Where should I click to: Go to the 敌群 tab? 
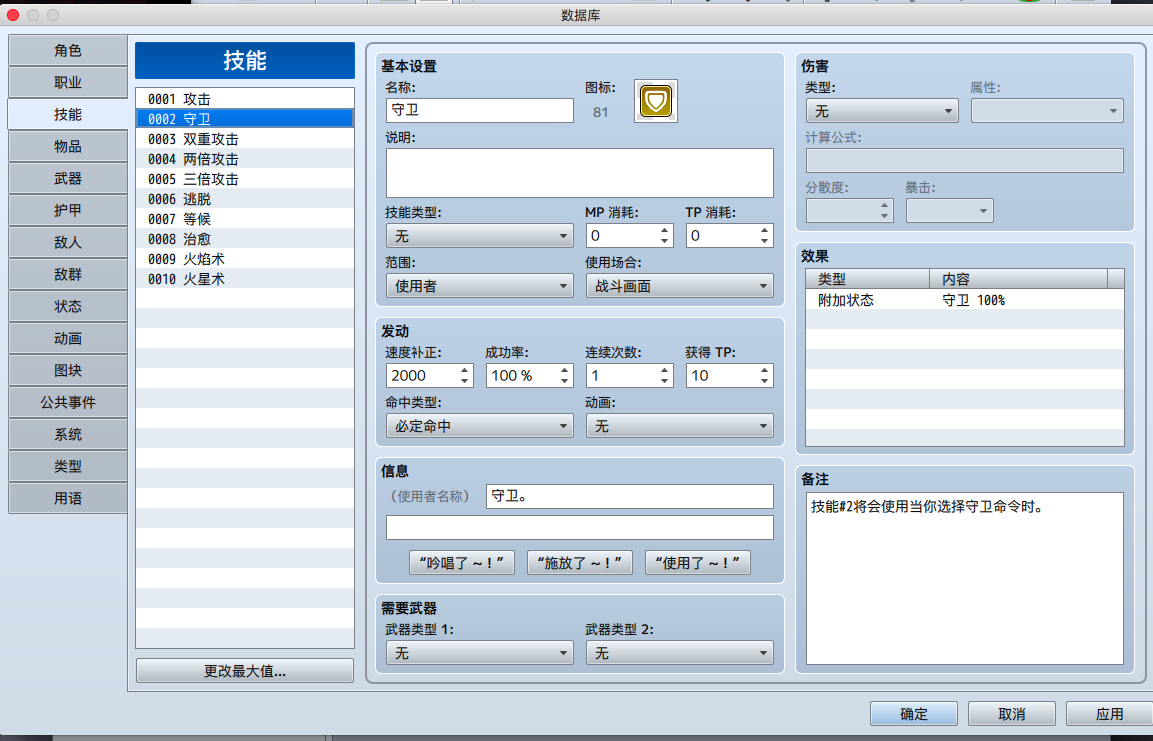(x=68, y=274)
